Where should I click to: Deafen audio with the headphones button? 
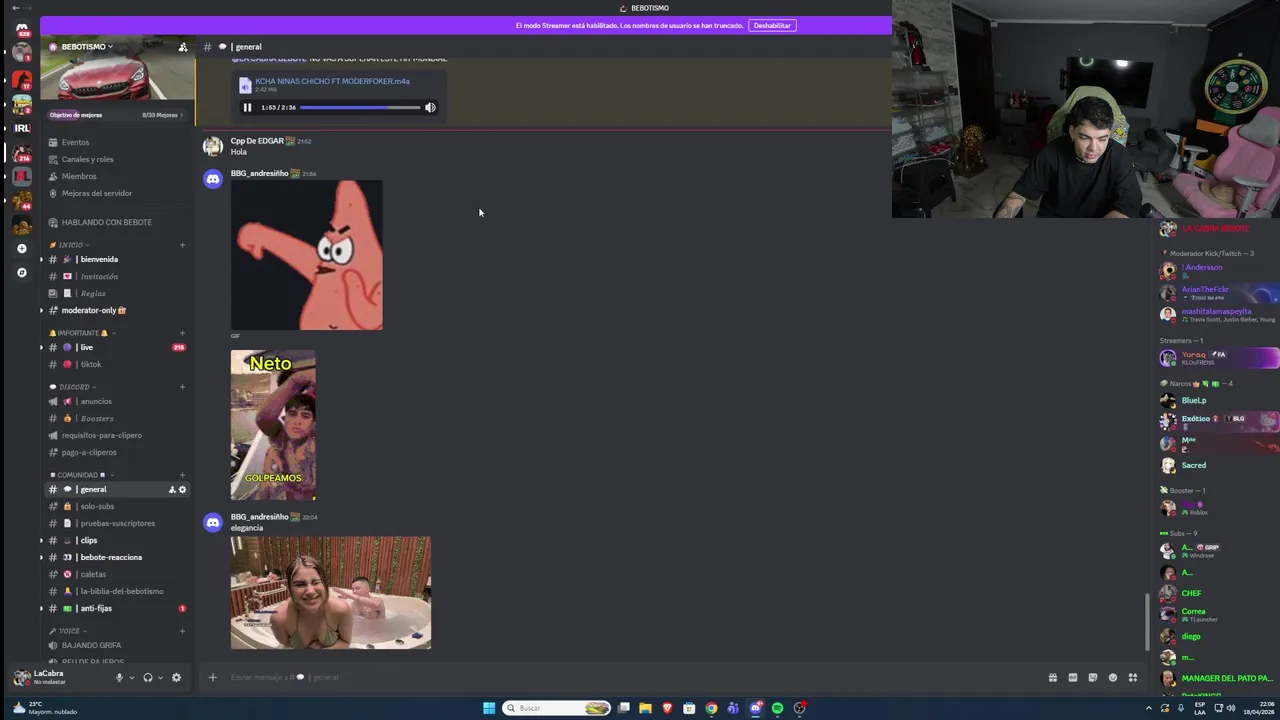pos(148,677)
